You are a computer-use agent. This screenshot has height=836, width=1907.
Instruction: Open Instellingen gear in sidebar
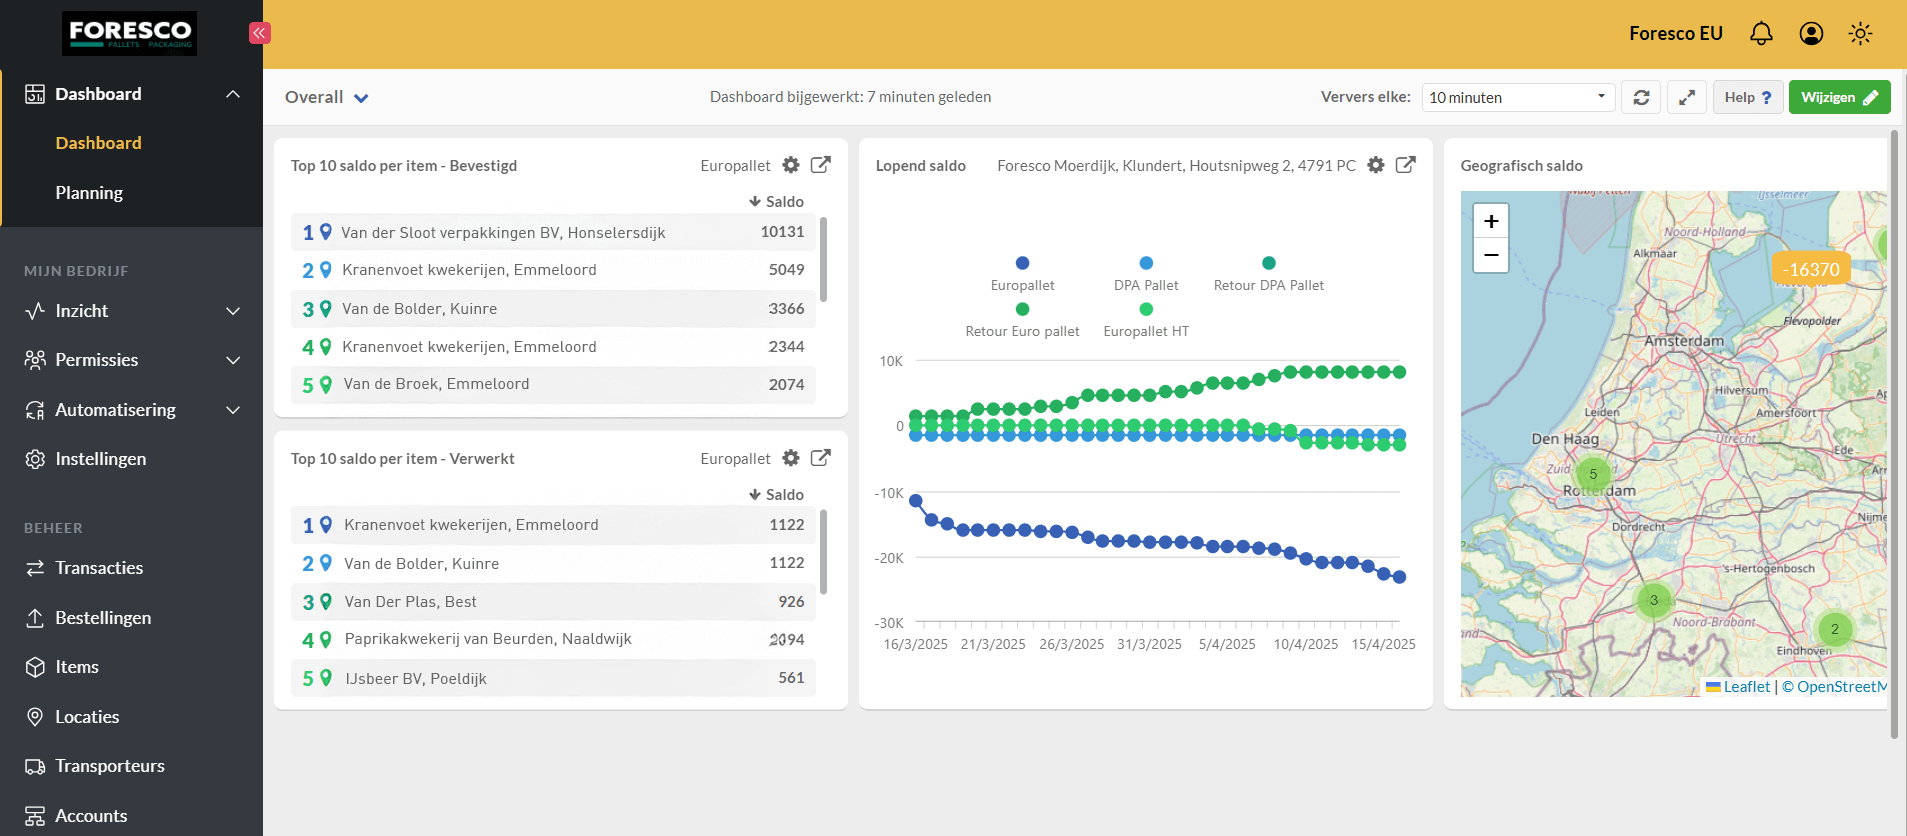(35, 459)
